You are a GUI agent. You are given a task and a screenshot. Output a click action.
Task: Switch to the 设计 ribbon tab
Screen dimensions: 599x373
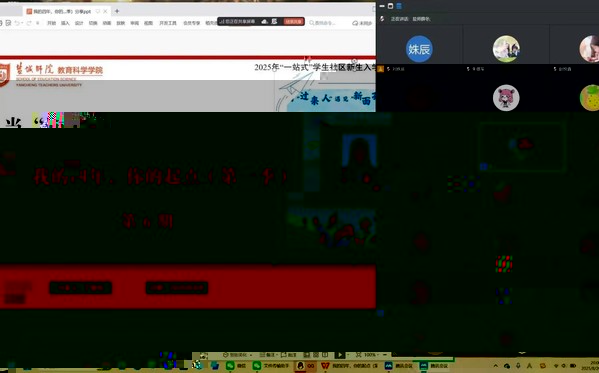click(79, 23)
